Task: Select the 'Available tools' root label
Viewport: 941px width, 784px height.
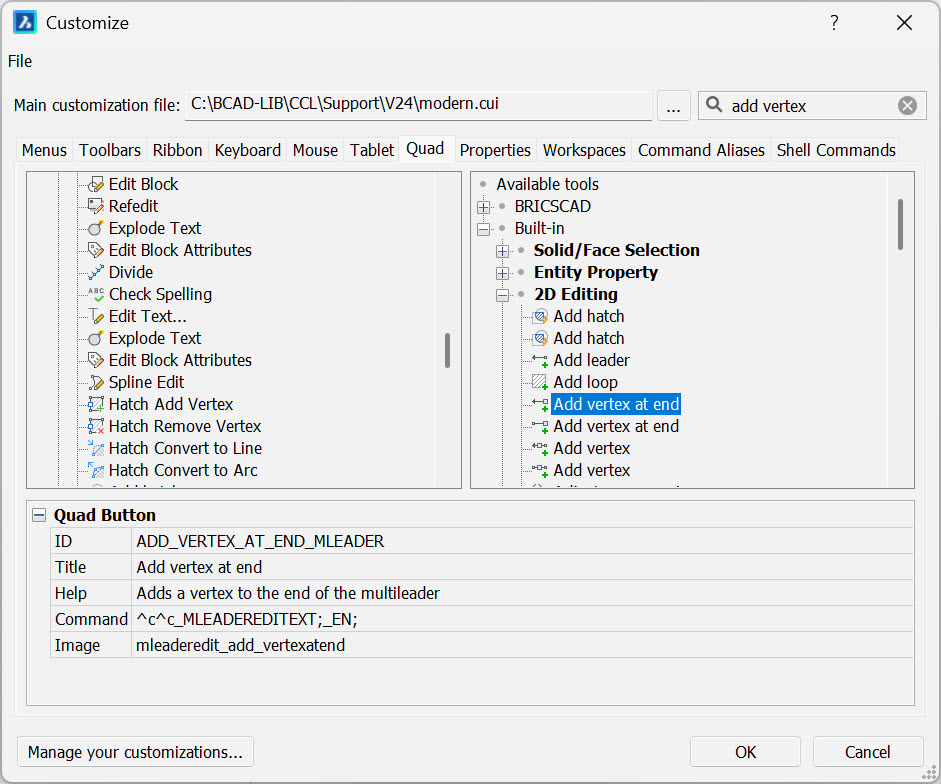Action: [547, 184]
